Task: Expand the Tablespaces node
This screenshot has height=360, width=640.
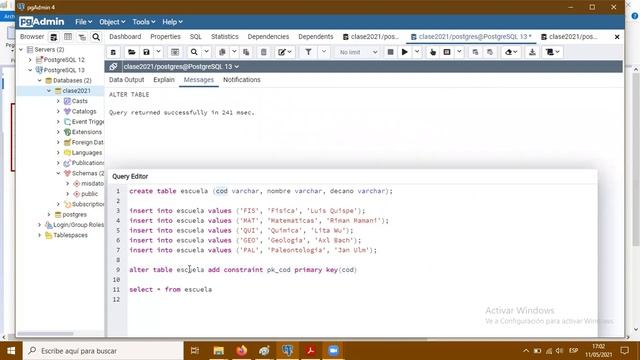Action: pyautogui.click(x=40, y=235)
